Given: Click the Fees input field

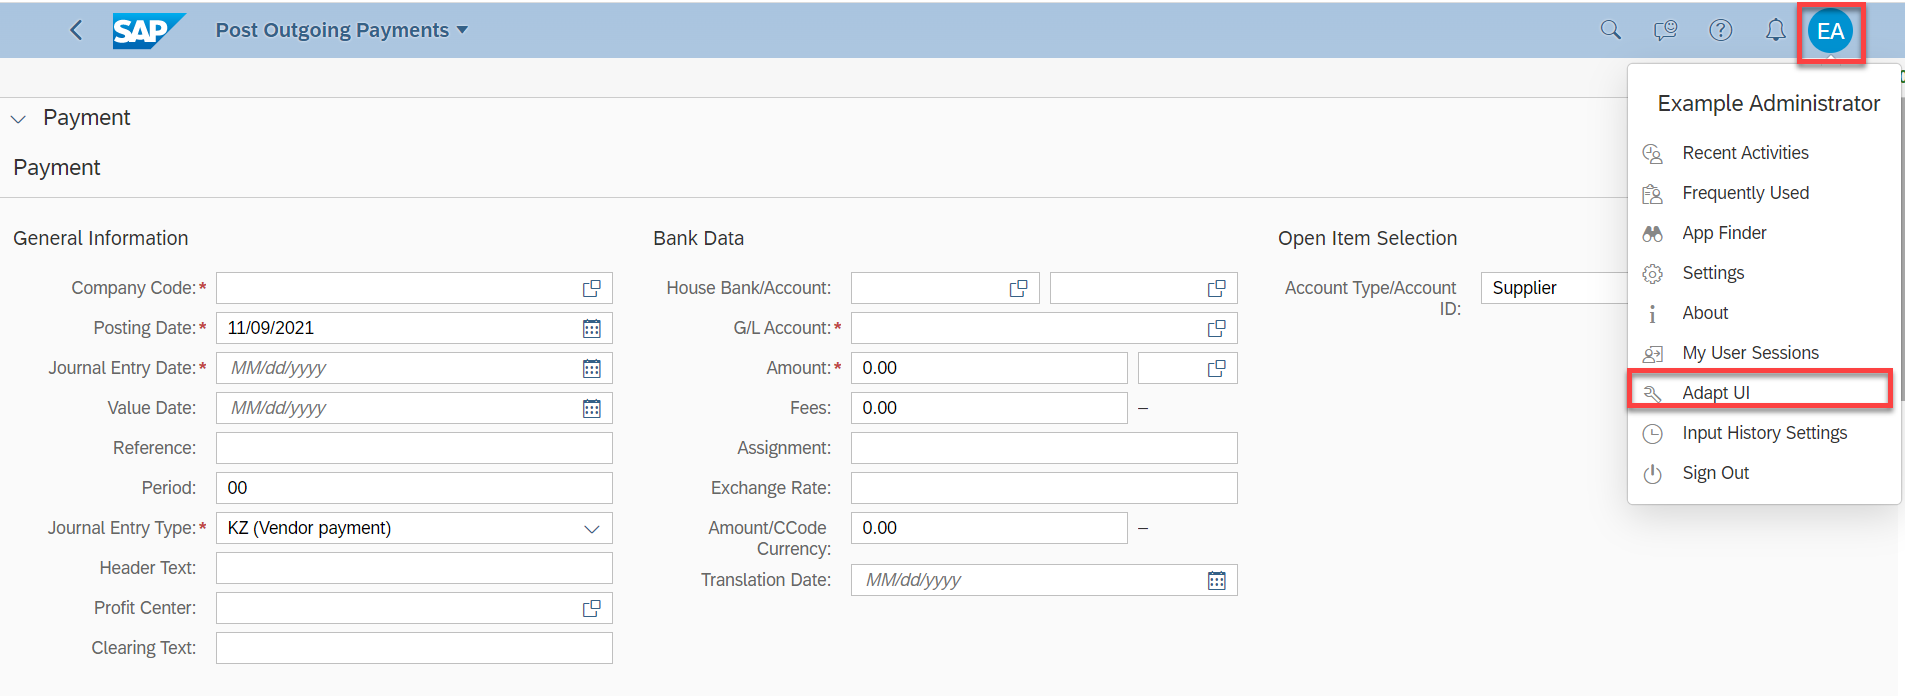Looking at the screenshot, I should click(989, 408).
